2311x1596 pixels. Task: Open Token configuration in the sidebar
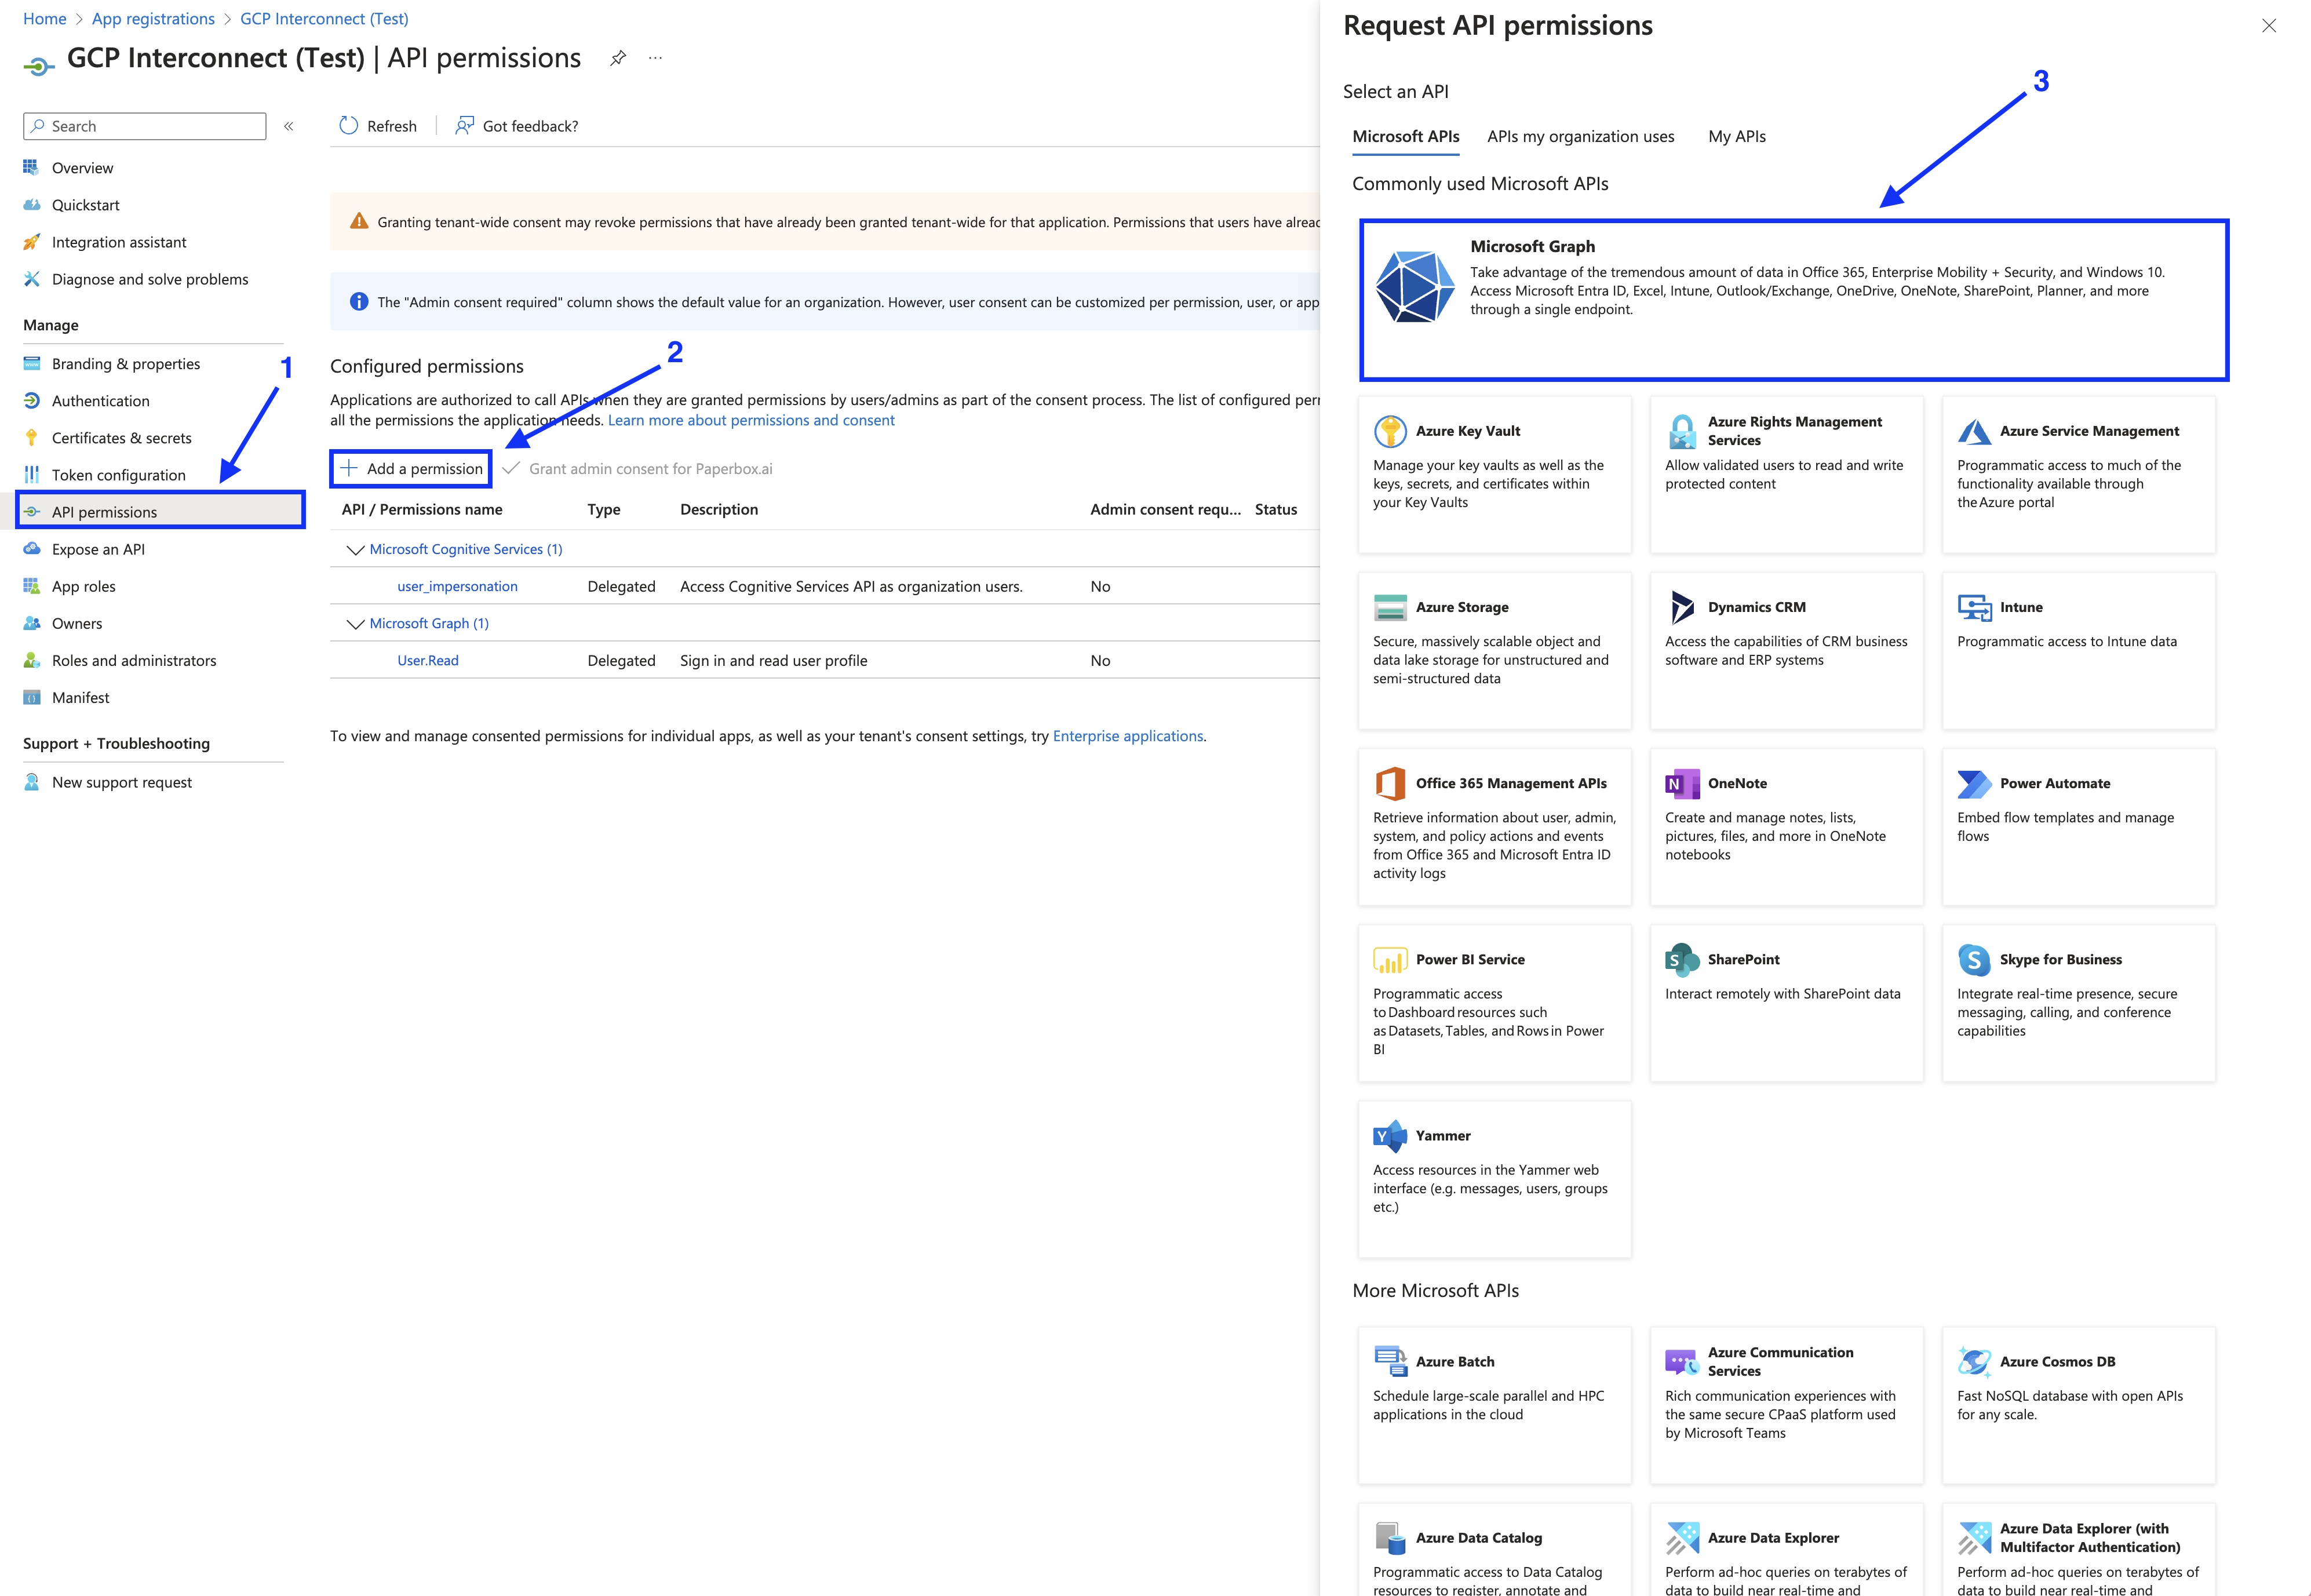click(120, 474)
